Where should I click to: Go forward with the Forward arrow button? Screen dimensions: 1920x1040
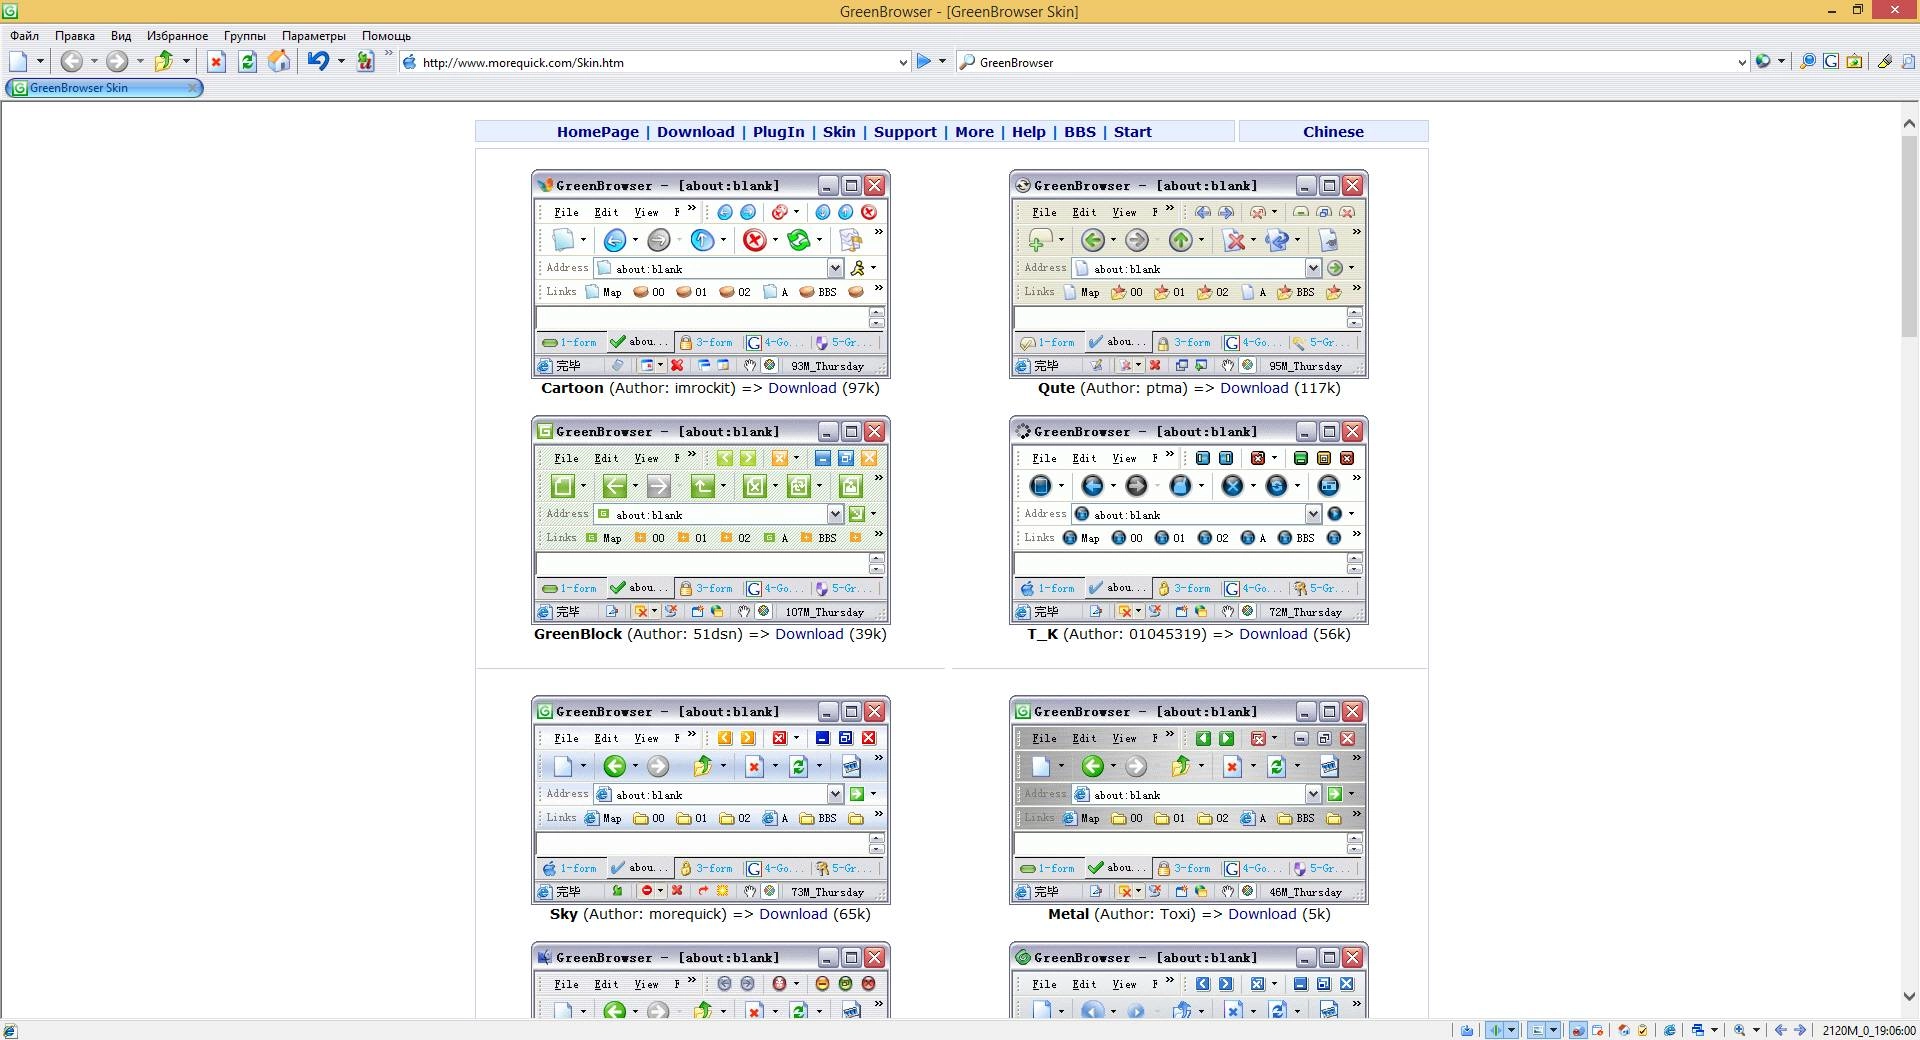117,62
